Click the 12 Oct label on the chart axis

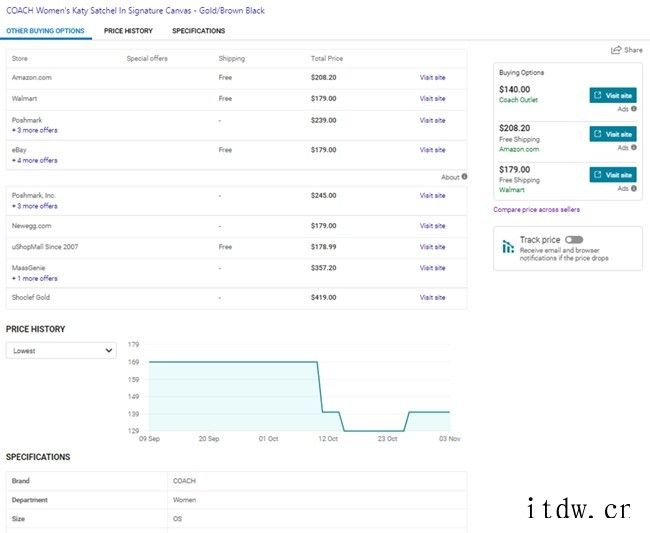(328, 439)
